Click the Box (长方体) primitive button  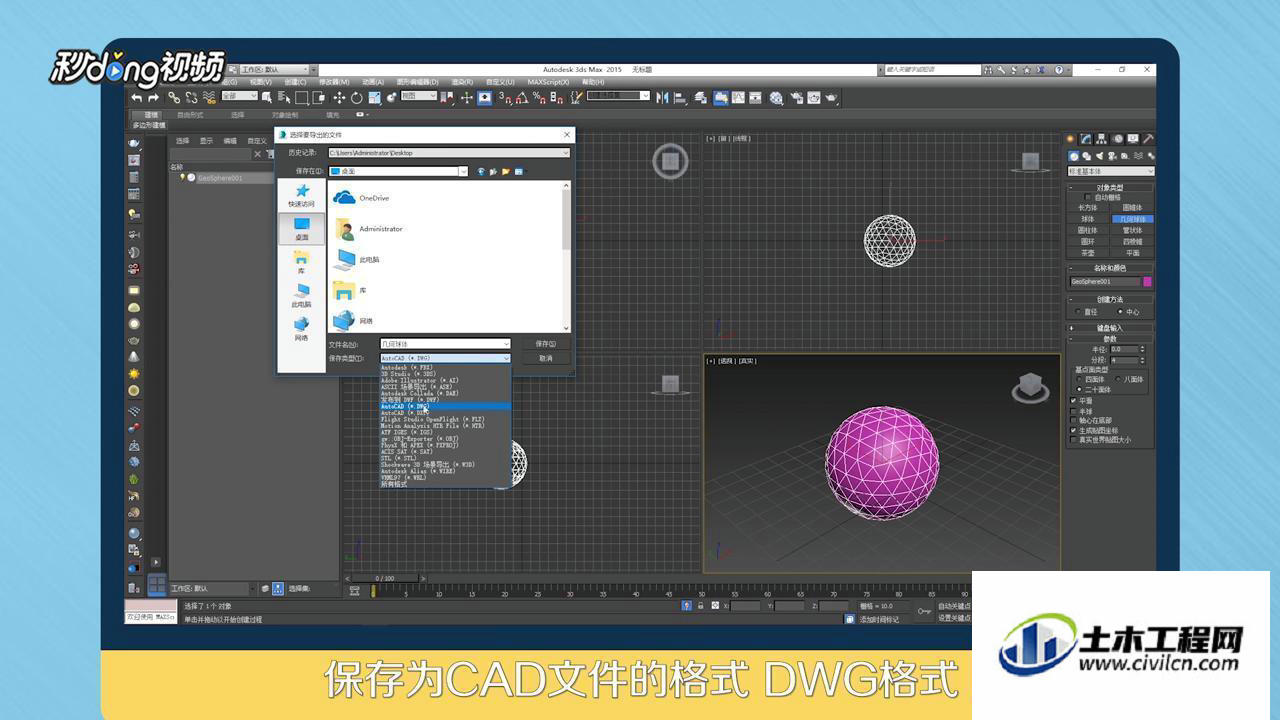click(x=1088, y=207)
